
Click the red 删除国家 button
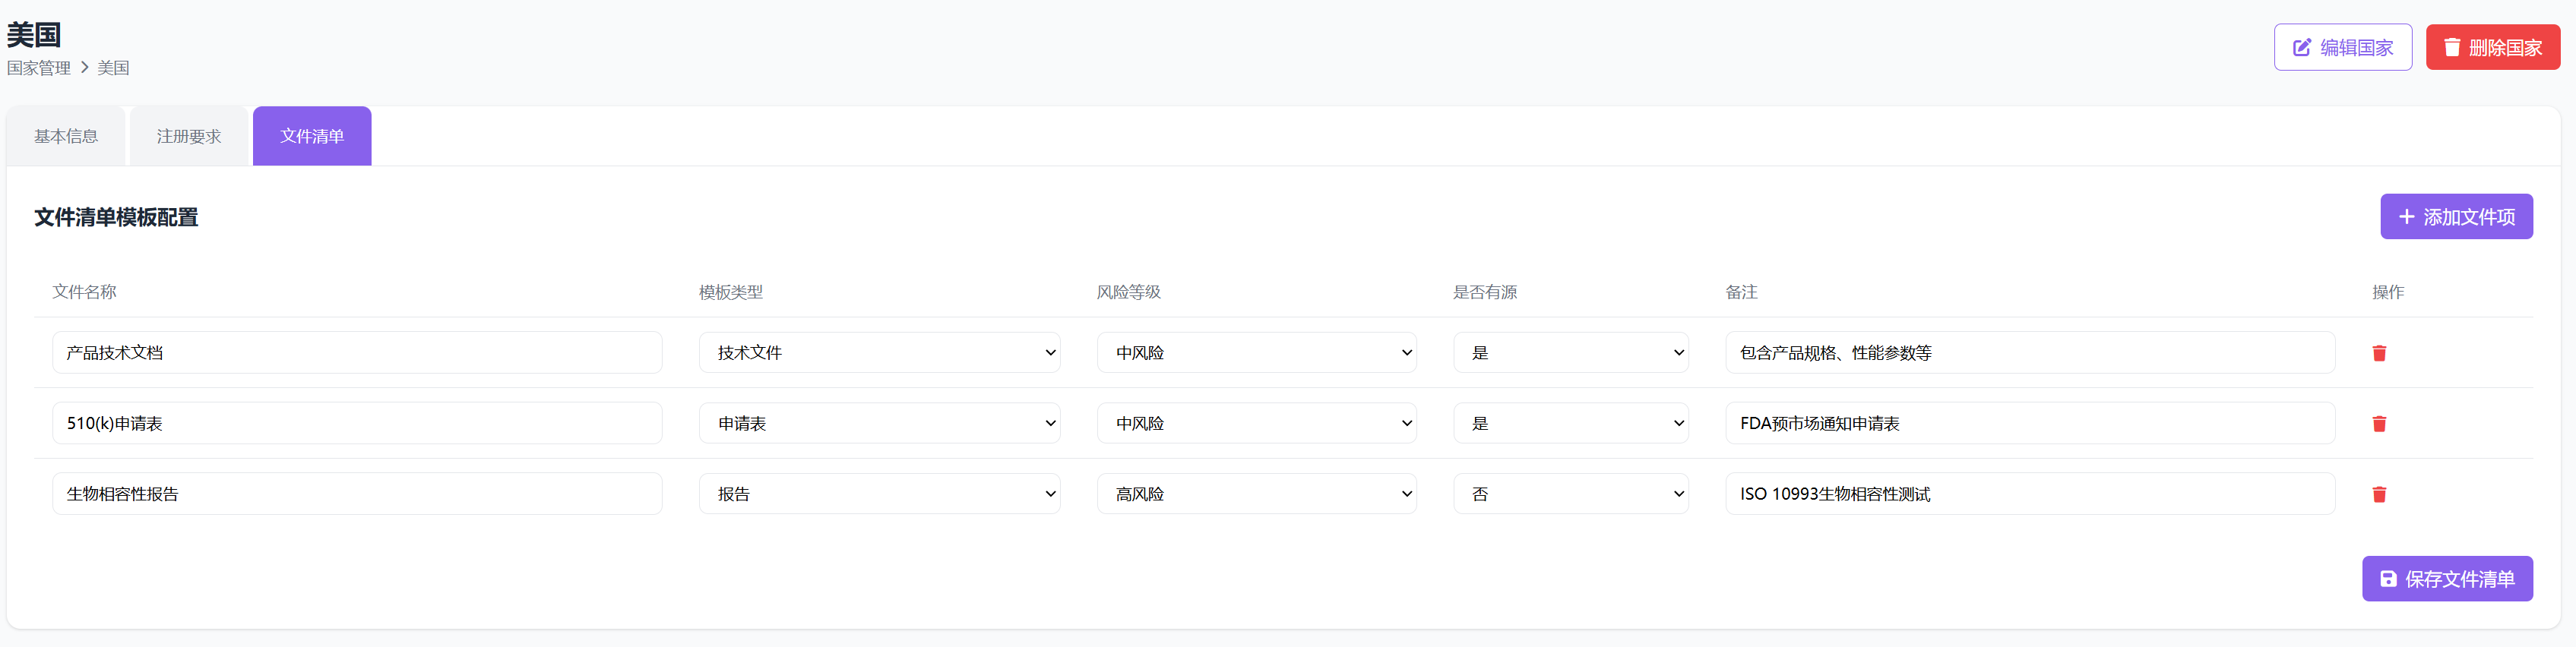[2492, 47]
